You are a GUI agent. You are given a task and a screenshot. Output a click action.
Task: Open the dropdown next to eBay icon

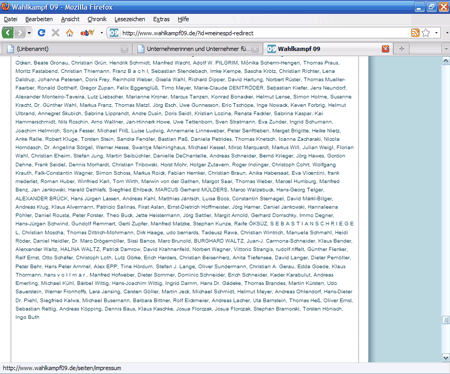point(101,33)
